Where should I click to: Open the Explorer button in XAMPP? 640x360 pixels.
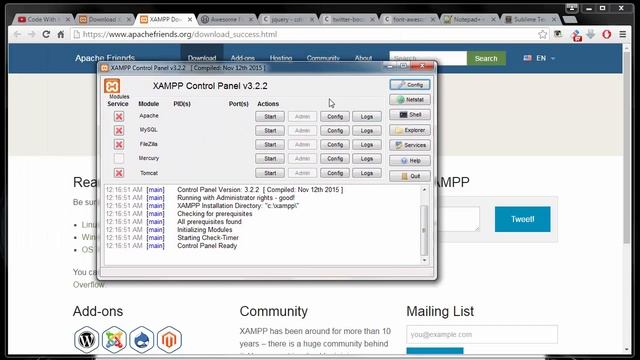(410, 130)
